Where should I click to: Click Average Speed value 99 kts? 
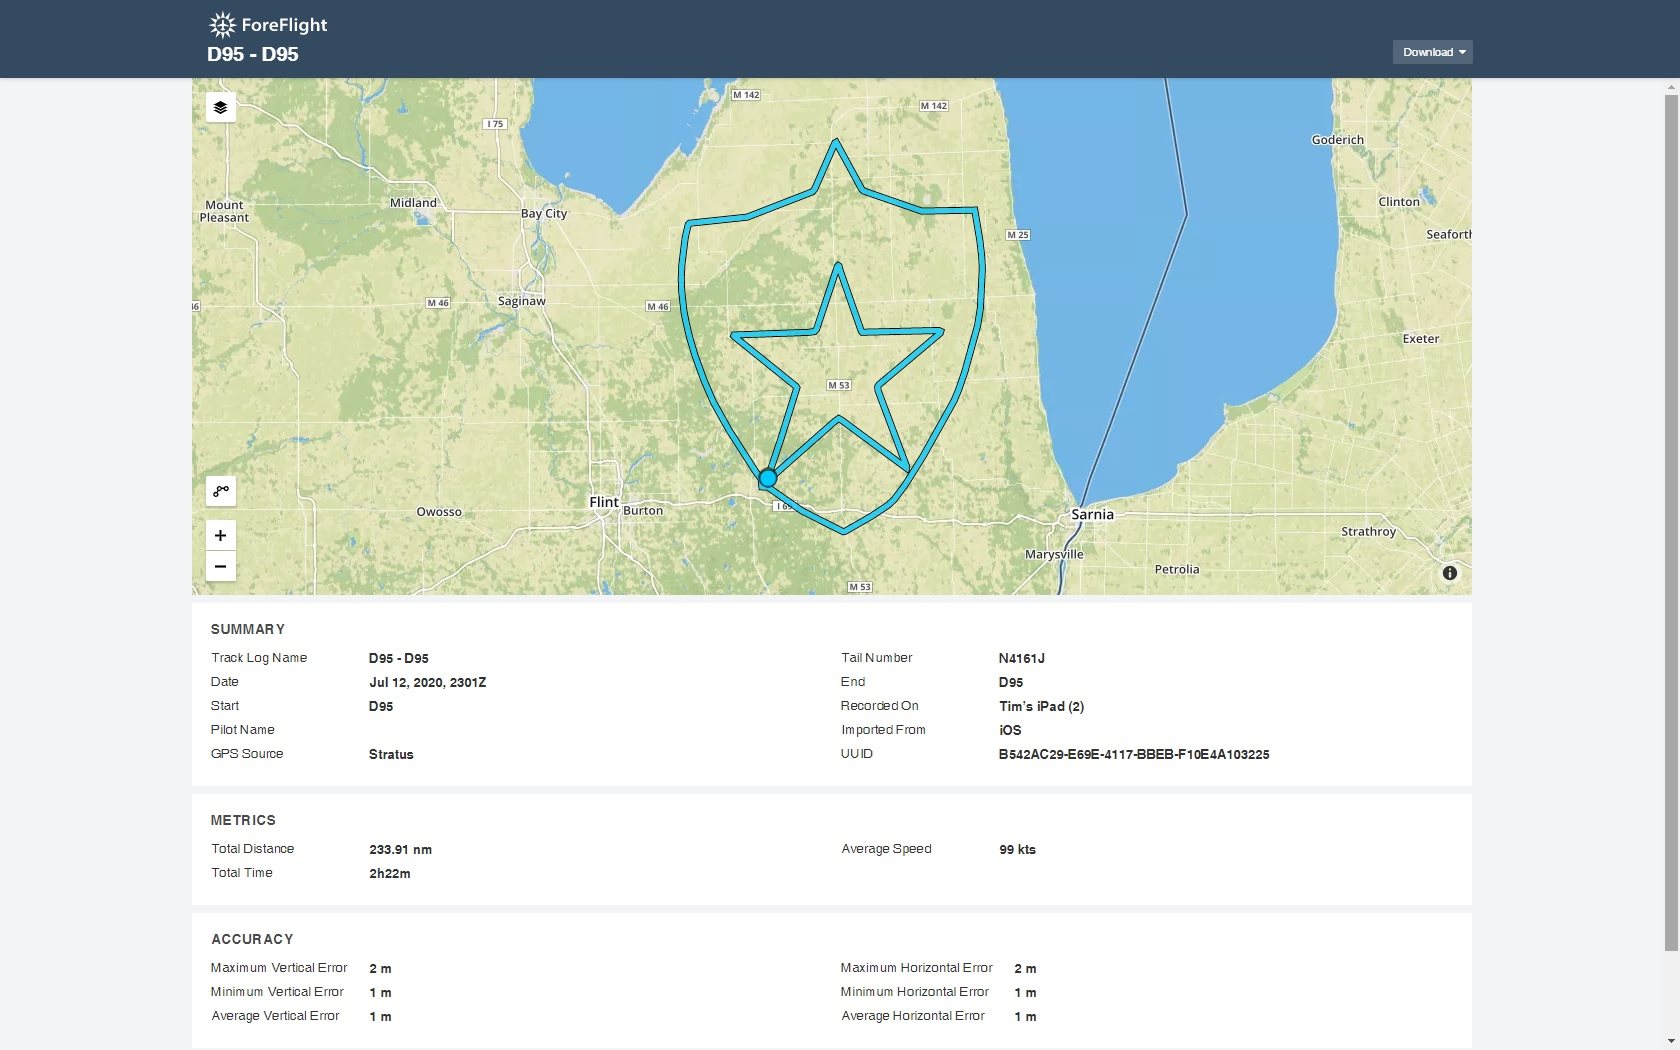pyautogui.click(x=1017, y=849)
